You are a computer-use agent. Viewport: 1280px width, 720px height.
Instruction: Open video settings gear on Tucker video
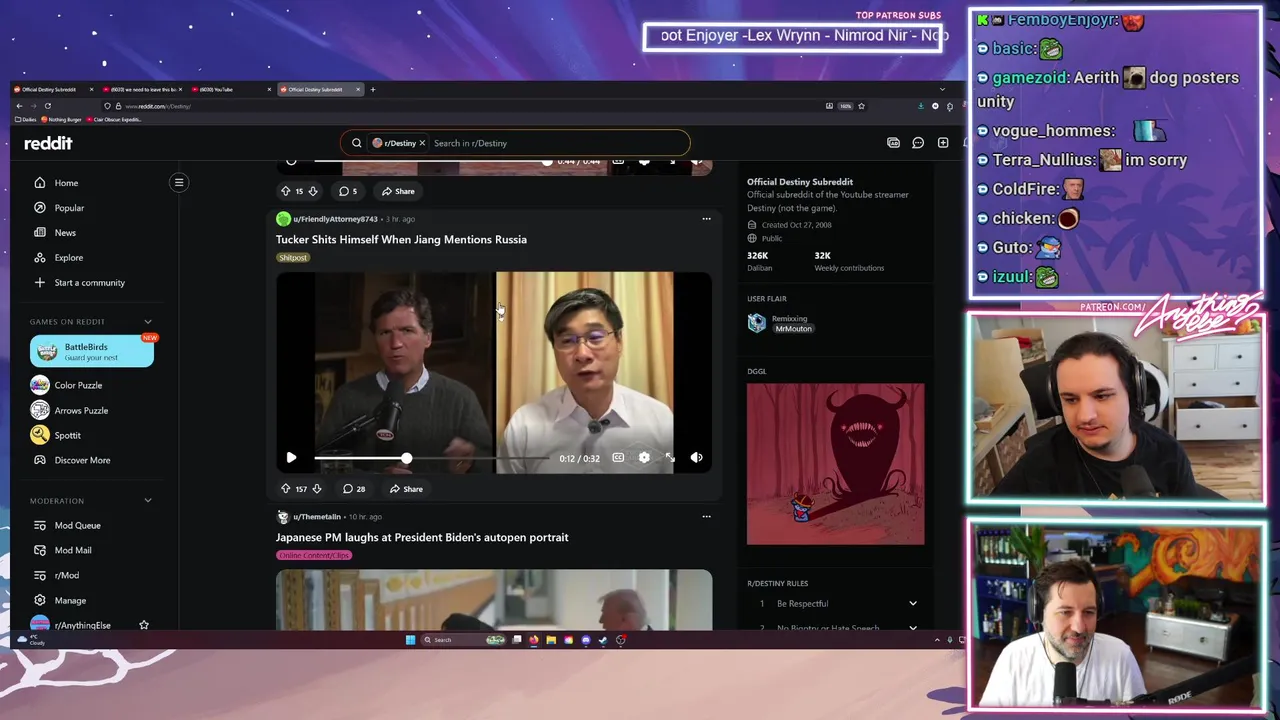click(644, 458)
